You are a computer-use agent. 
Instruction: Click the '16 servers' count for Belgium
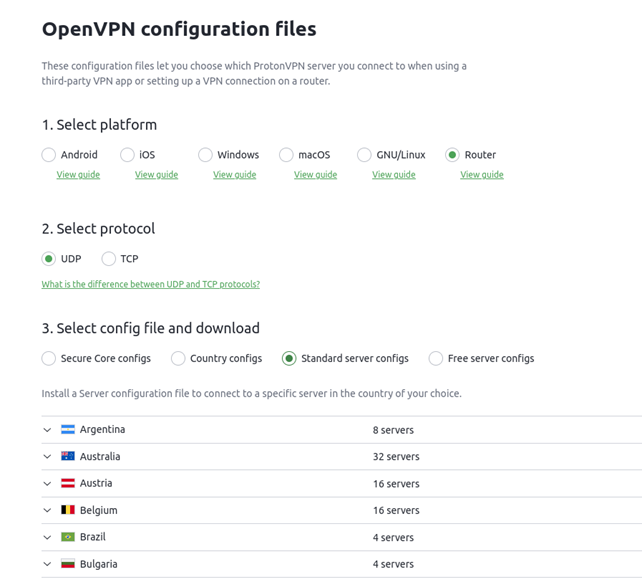pyautogui.click(x=396, y=511)
